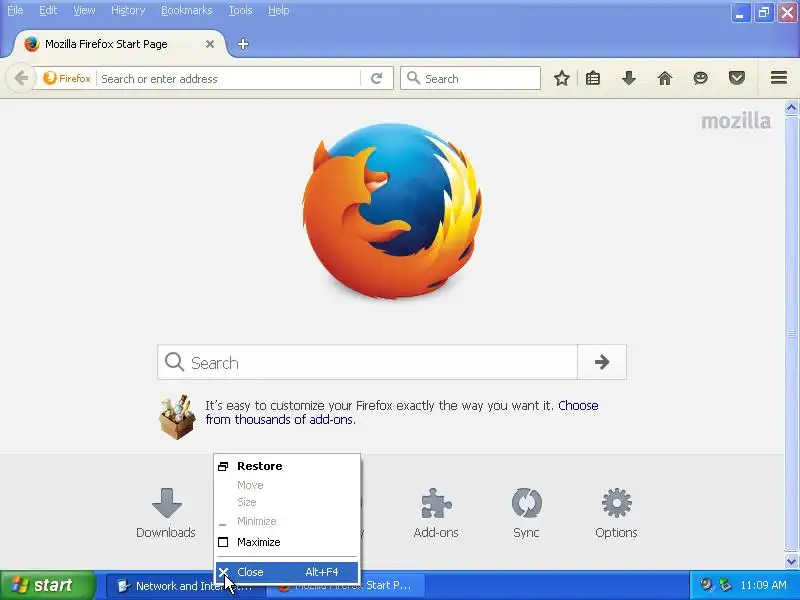This screenshot has height=600, width=800.
Task: Click the vertical scrollbar thumb
Action: click(791, 334)
